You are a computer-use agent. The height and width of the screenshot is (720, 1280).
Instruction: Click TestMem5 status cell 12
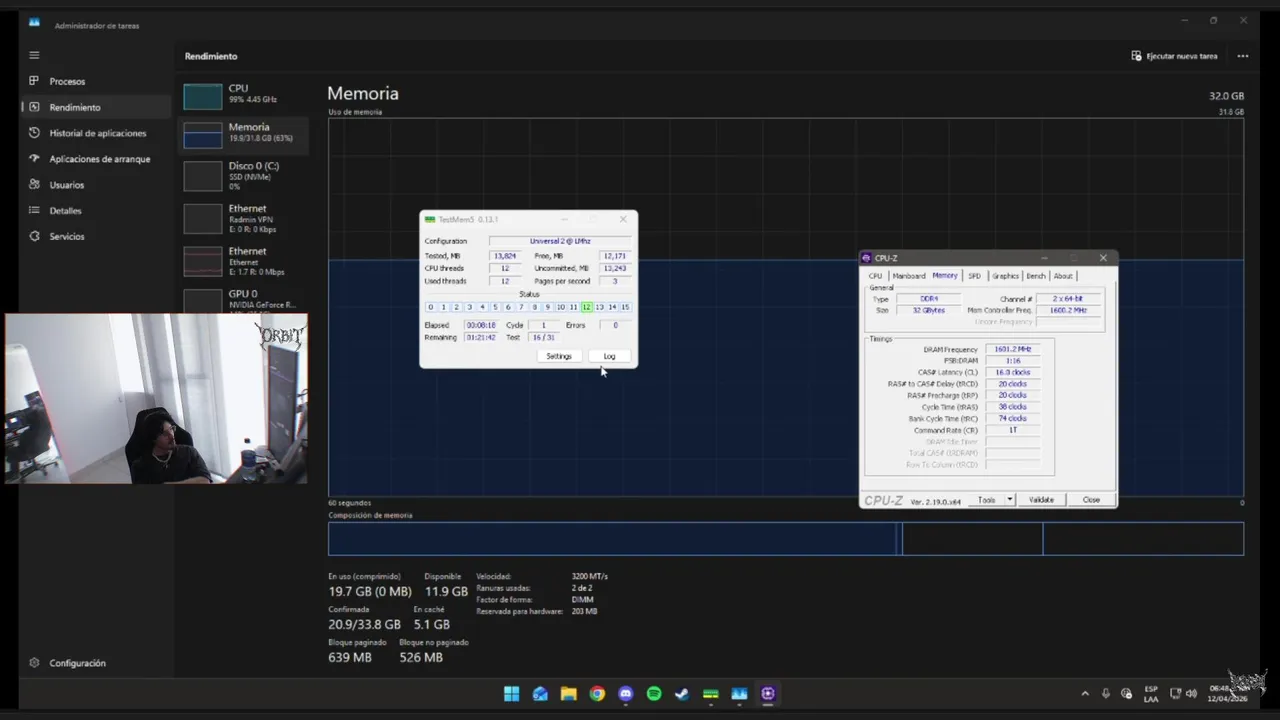pyautogui.click(x=586, y=307)
